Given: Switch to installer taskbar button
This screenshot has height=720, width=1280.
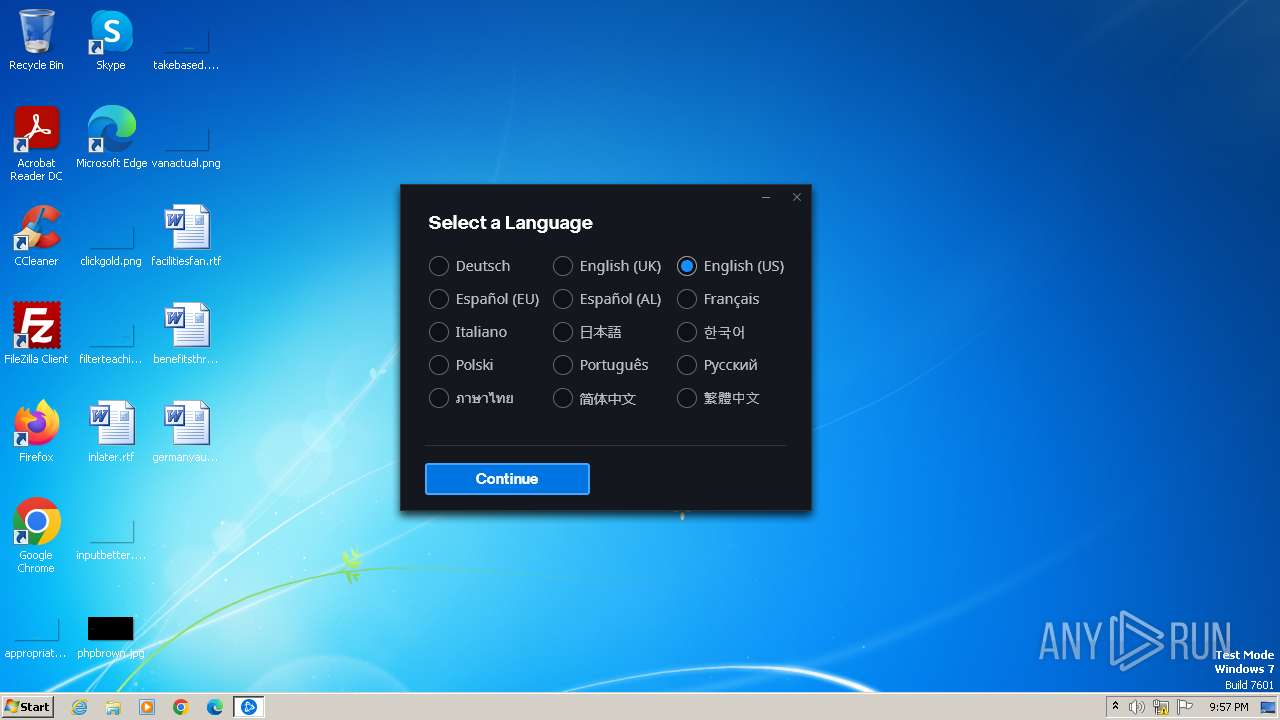Looking at the screenshot, I should [x=249, y=707].
